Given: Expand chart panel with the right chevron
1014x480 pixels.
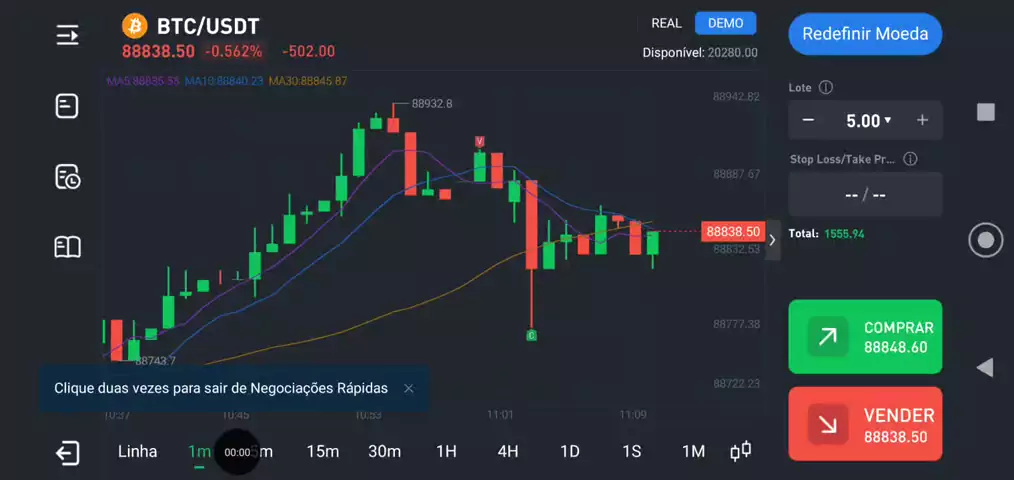Looking at the screenshot, I should pos(772,240).
